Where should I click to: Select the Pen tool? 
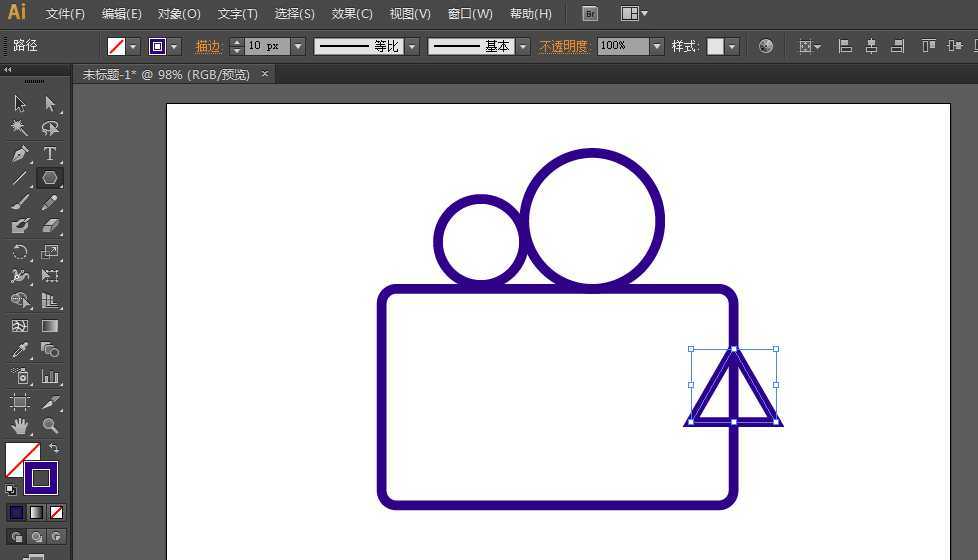[x=20, y=153]
